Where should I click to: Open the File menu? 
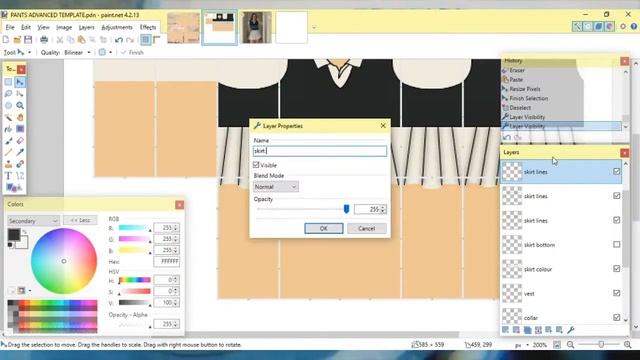point(10,27)
